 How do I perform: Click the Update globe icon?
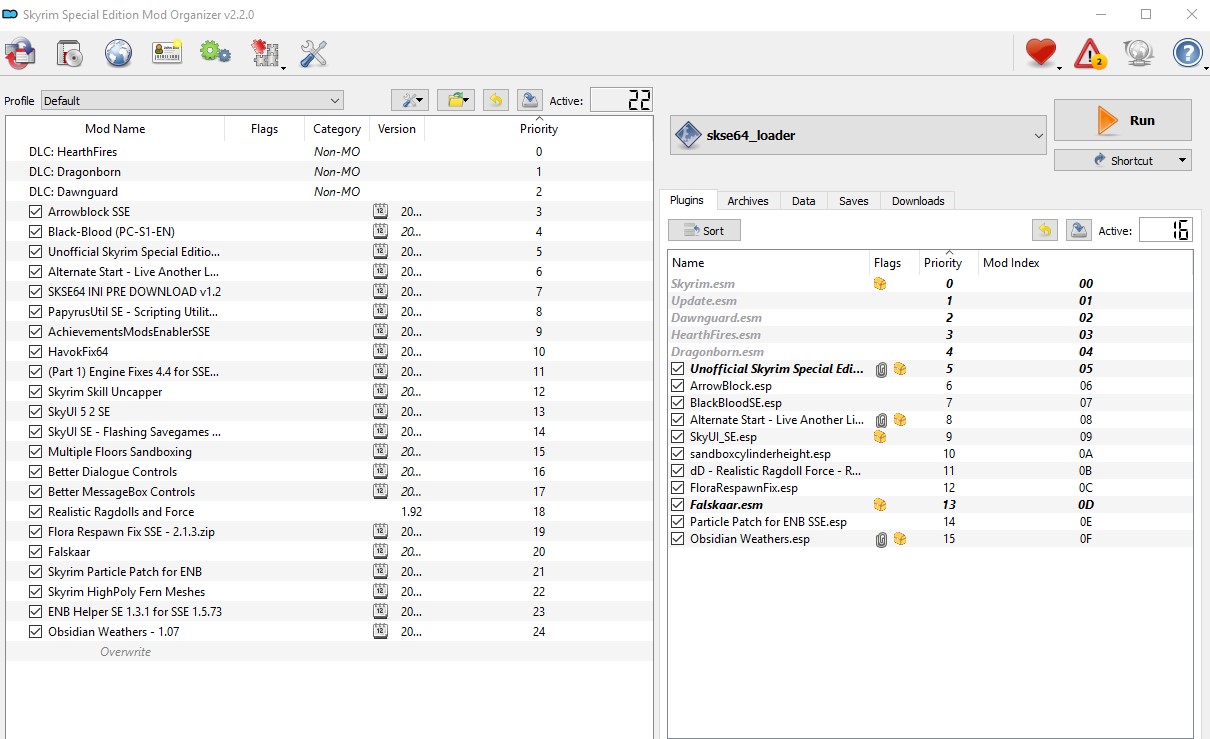[1138, 53]
